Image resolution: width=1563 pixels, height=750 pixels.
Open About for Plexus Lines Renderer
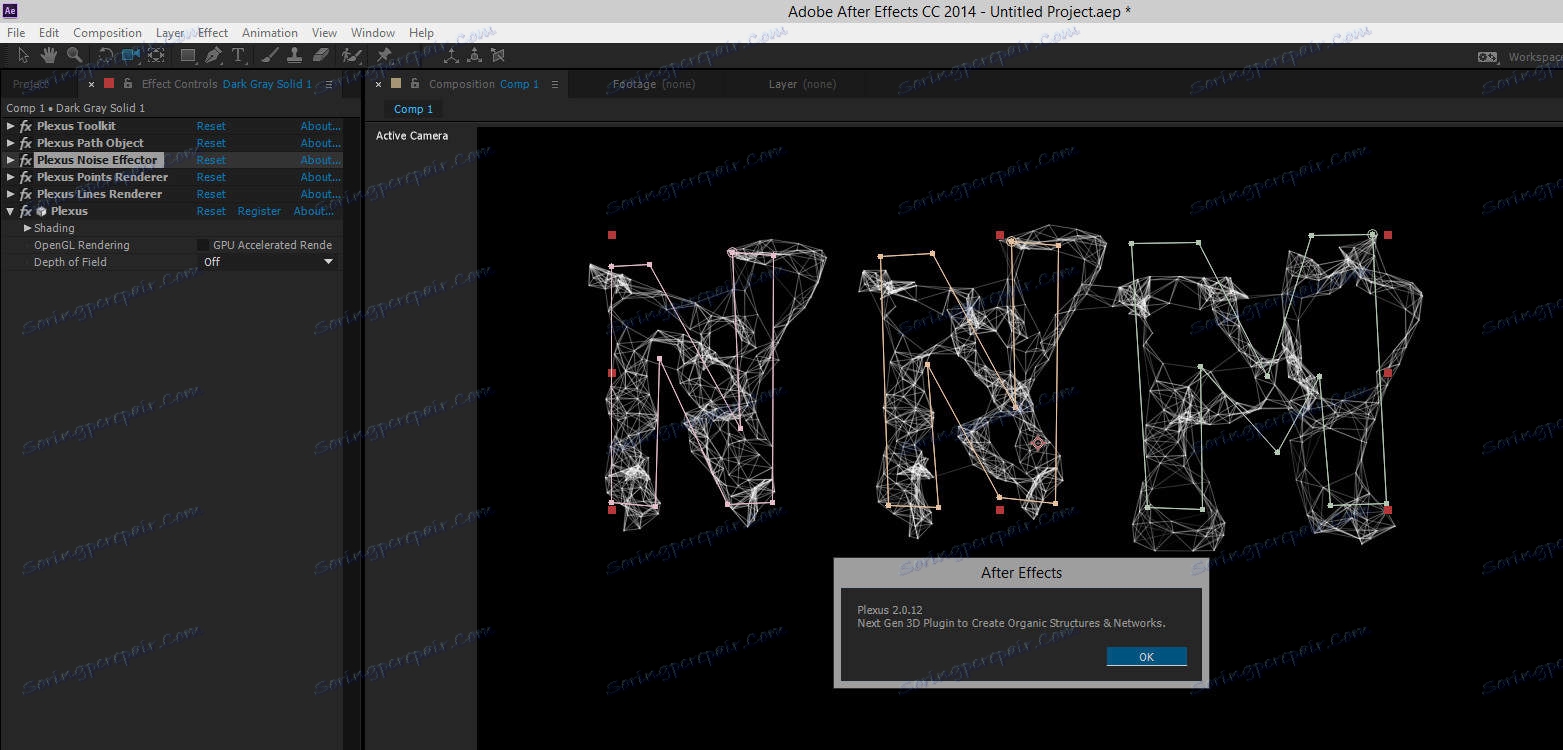pos(320,194)
